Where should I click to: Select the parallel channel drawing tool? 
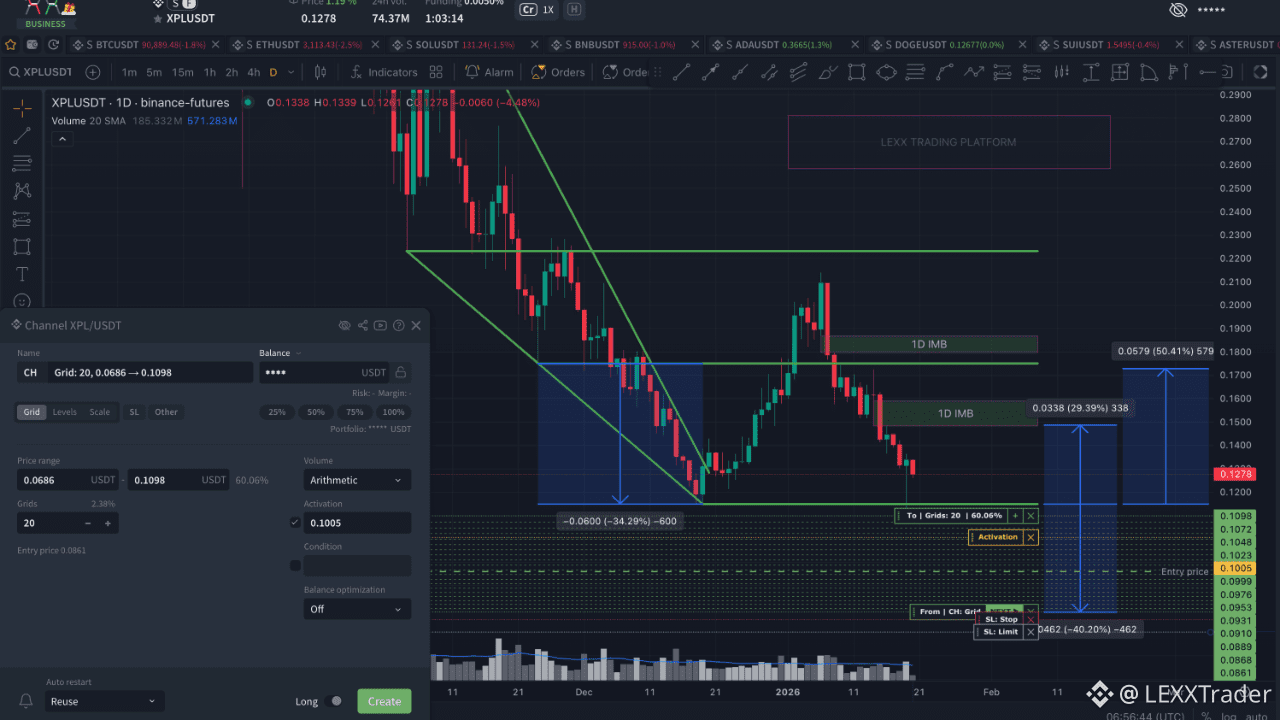(769, 72)
